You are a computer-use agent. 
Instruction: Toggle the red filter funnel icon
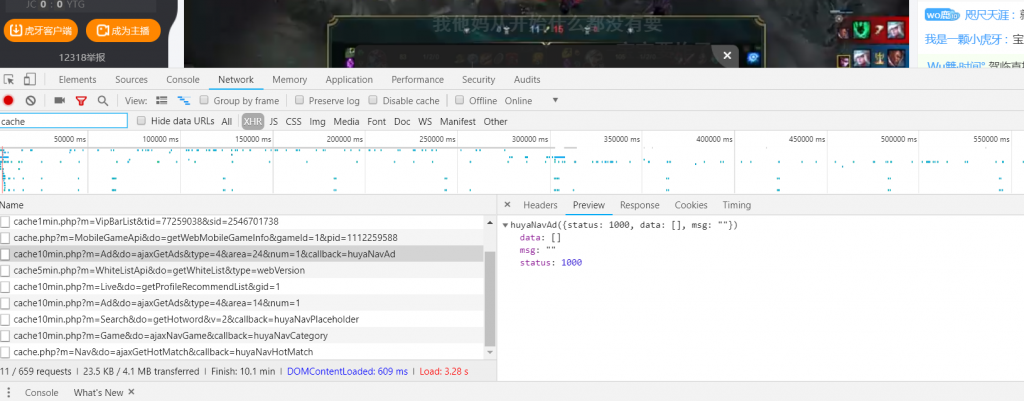(82, 101)
